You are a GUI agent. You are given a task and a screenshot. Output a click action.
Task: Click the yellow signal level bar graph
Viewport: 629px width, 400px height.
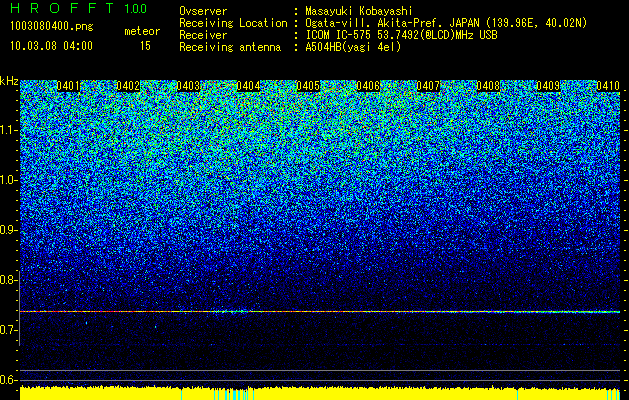click(320, 393)
